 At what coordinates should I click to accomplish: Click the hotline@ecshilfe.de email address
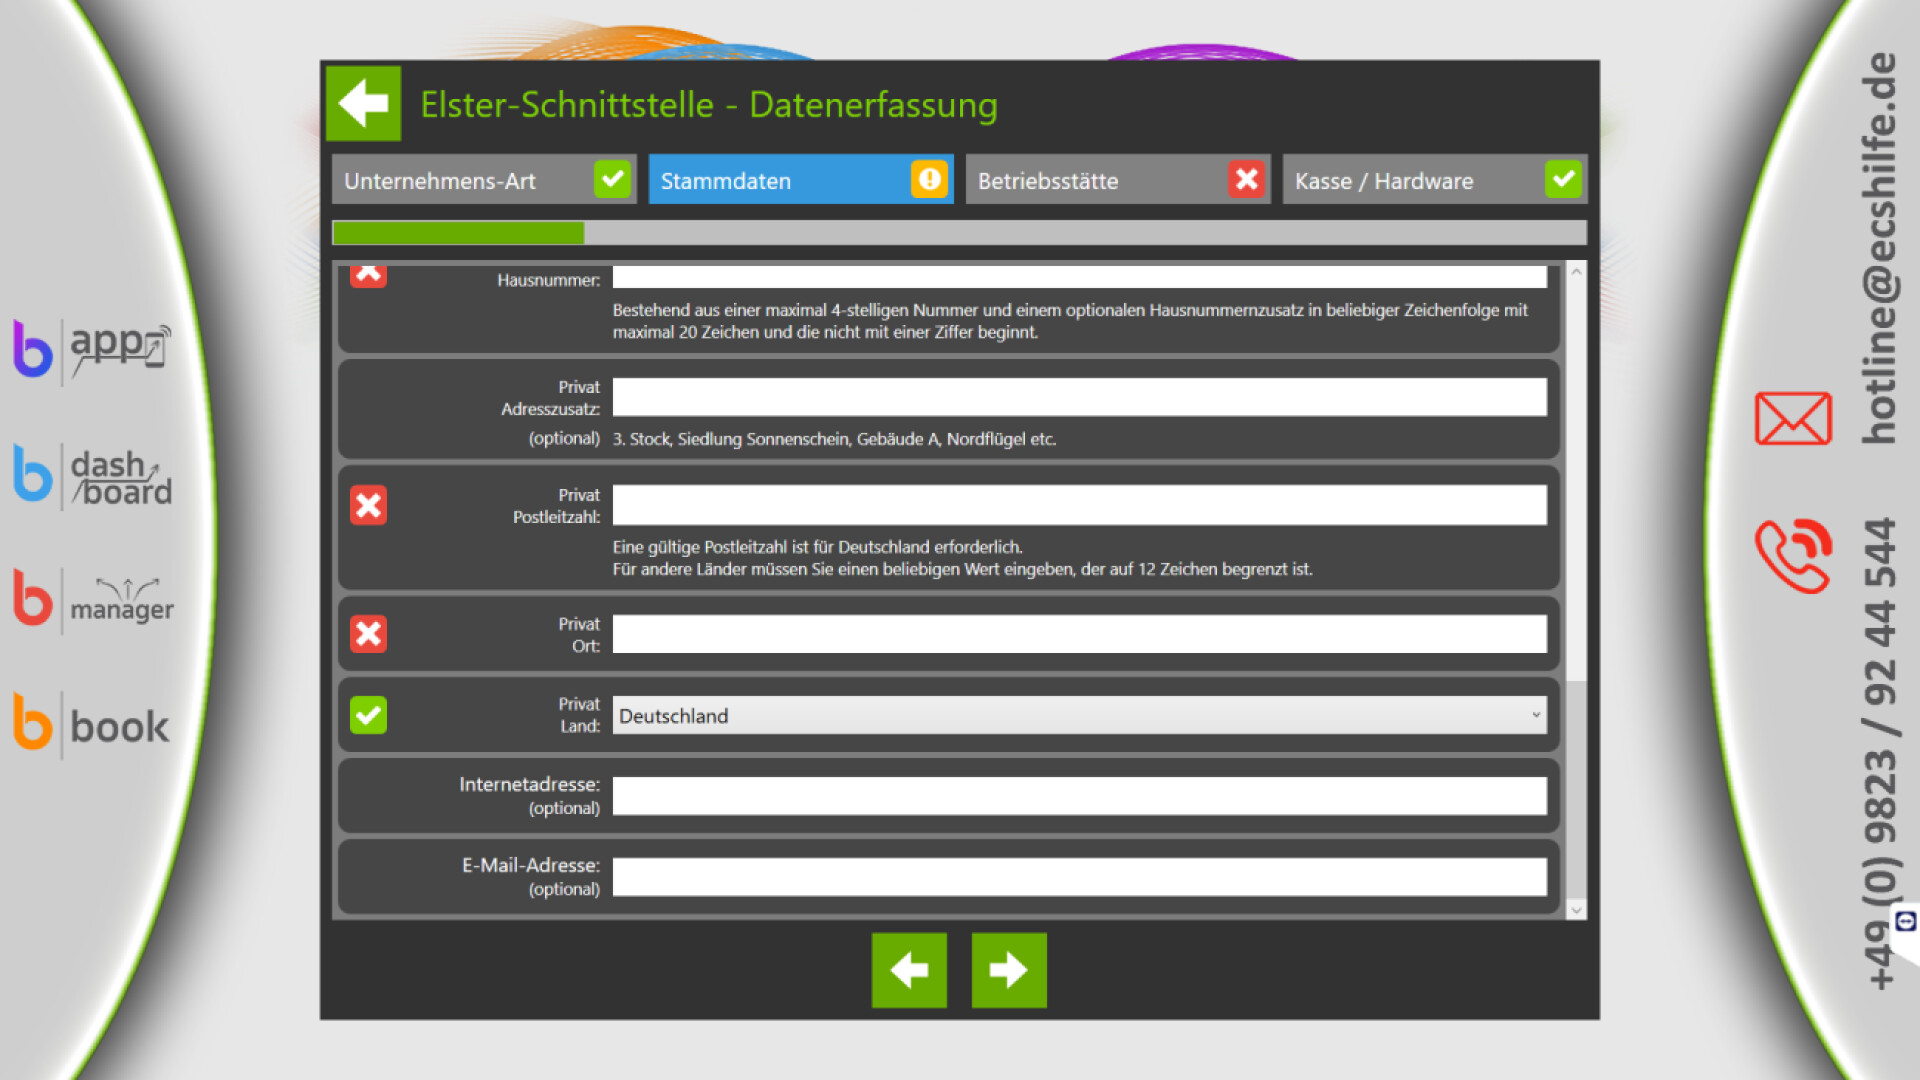click(1879, 247)
